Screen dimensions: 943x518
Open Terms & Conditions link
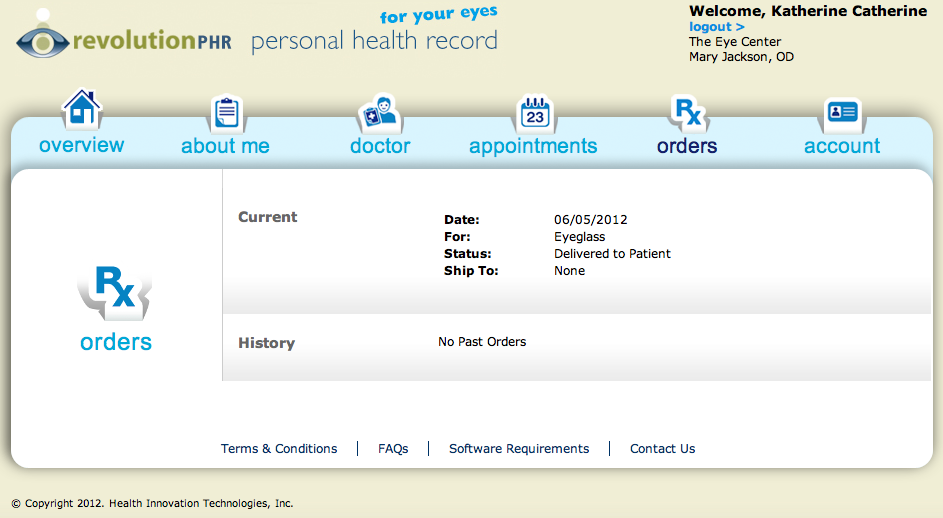click(279, 449)
